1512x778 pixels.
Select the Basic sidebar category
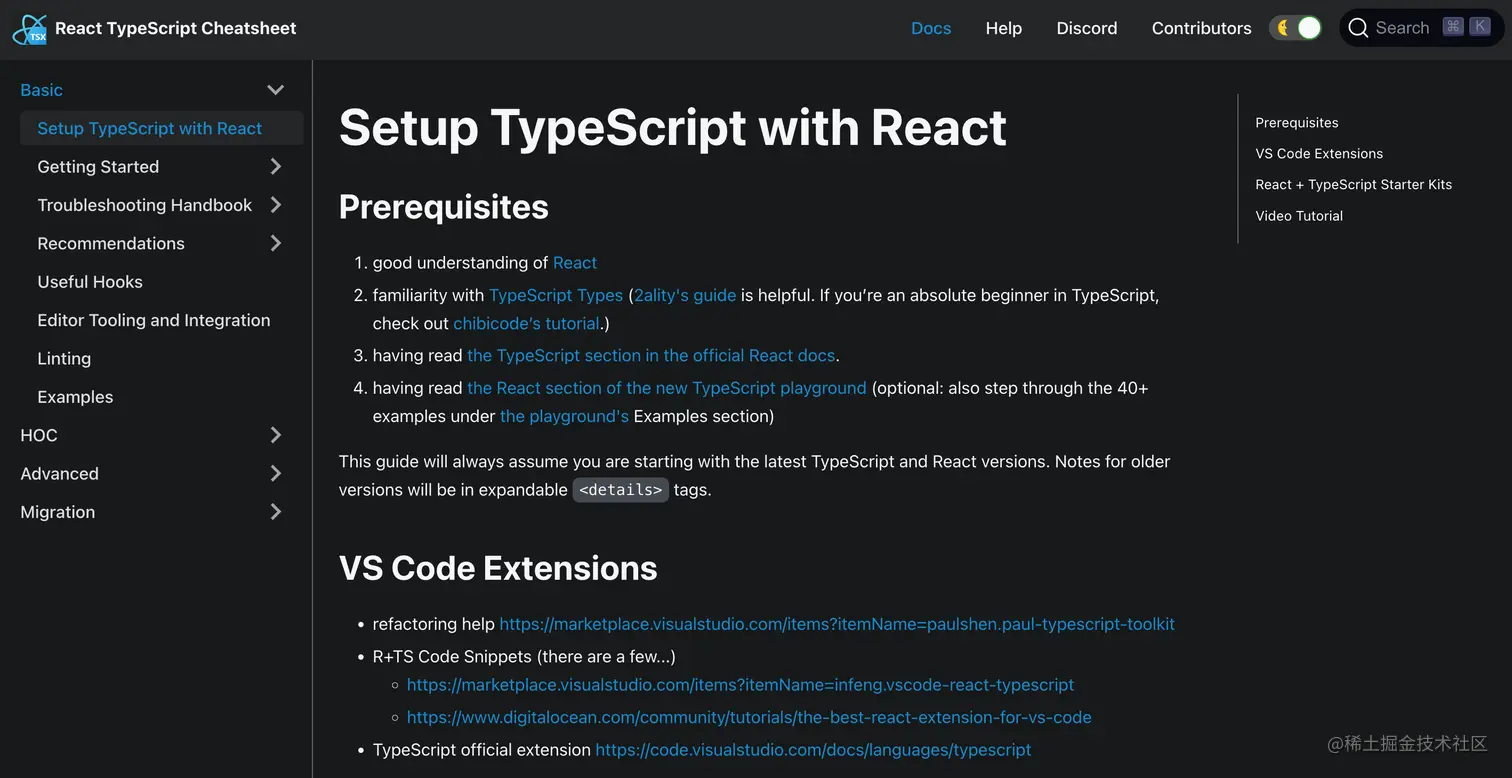click(x=42, y=90)
